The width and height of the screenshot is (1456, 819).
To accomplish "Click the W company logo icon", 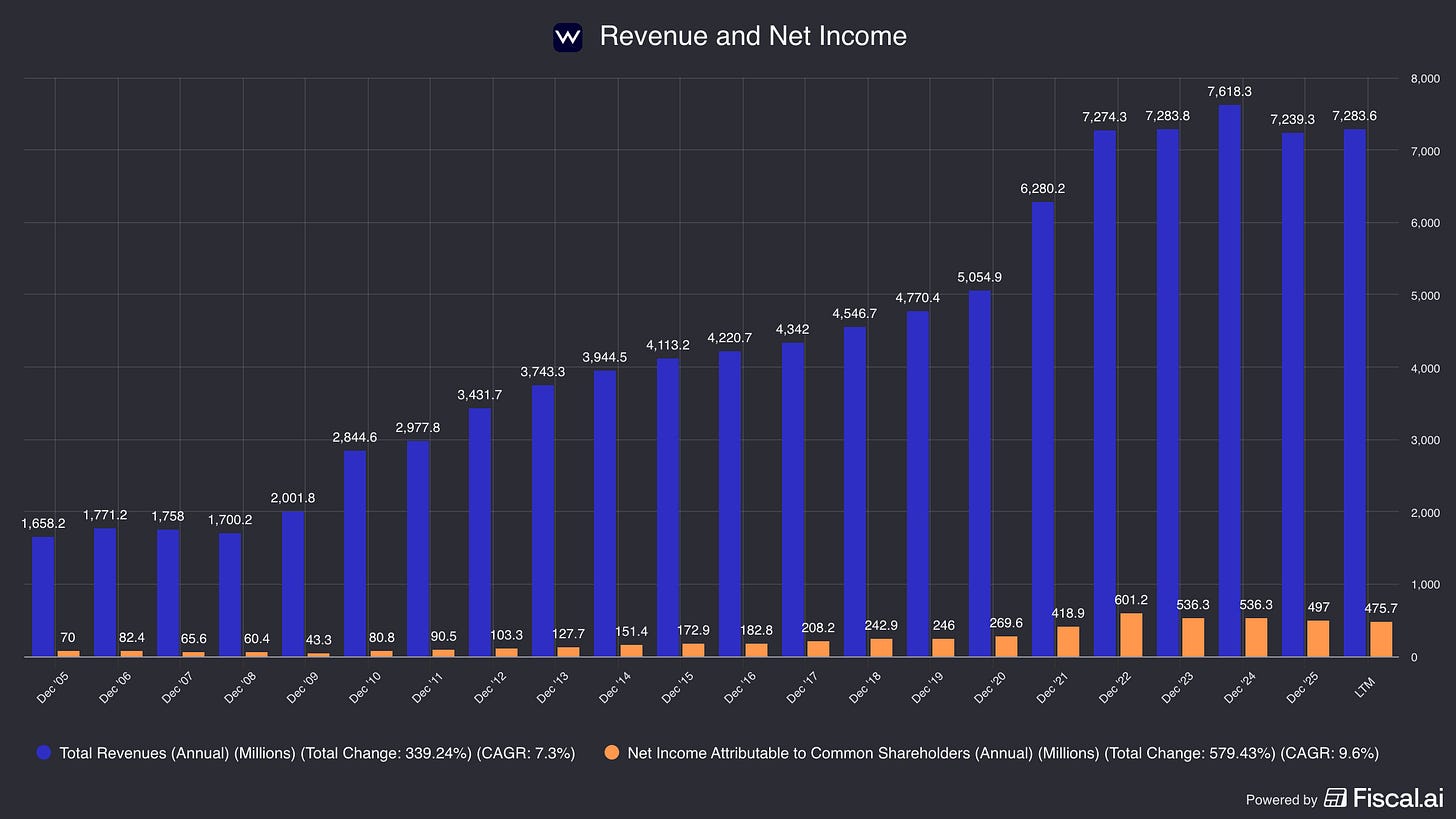I will pos(568,37).
